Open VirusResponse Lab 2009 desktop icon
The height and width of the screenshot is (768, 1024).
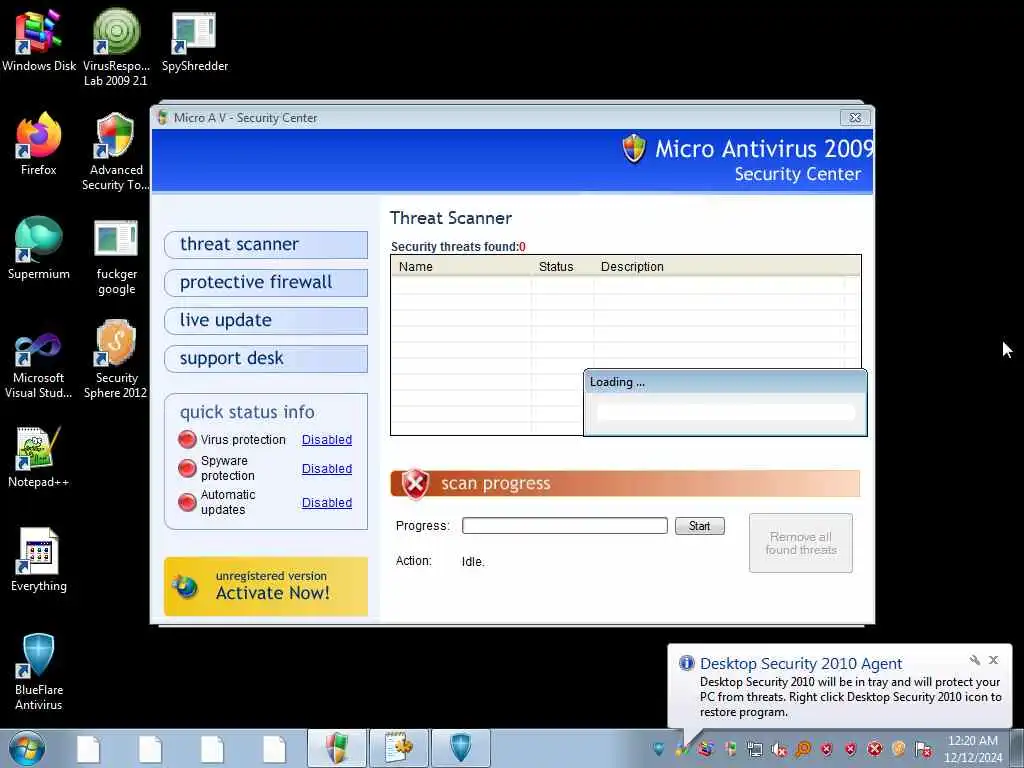coord(116,47)
